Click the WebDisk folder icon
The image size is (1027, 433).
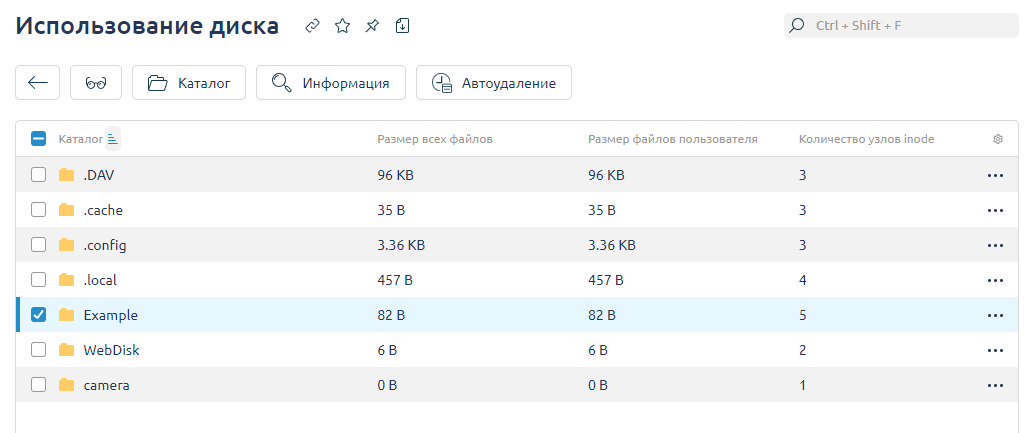tap(66, 350)
